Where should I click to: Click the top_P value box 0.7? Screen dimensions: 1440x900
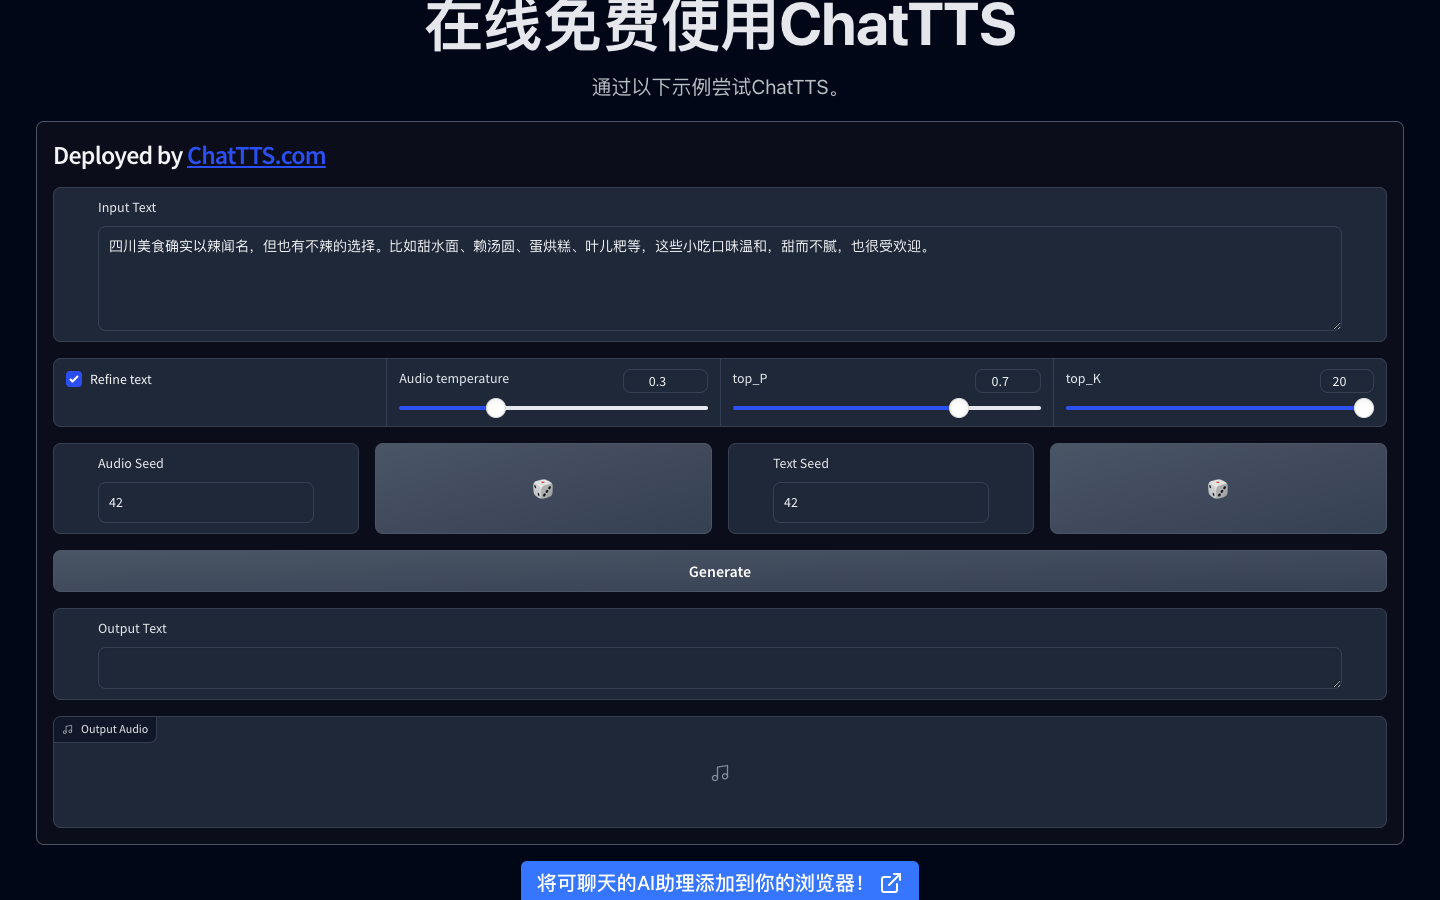tap(1008, 381)
